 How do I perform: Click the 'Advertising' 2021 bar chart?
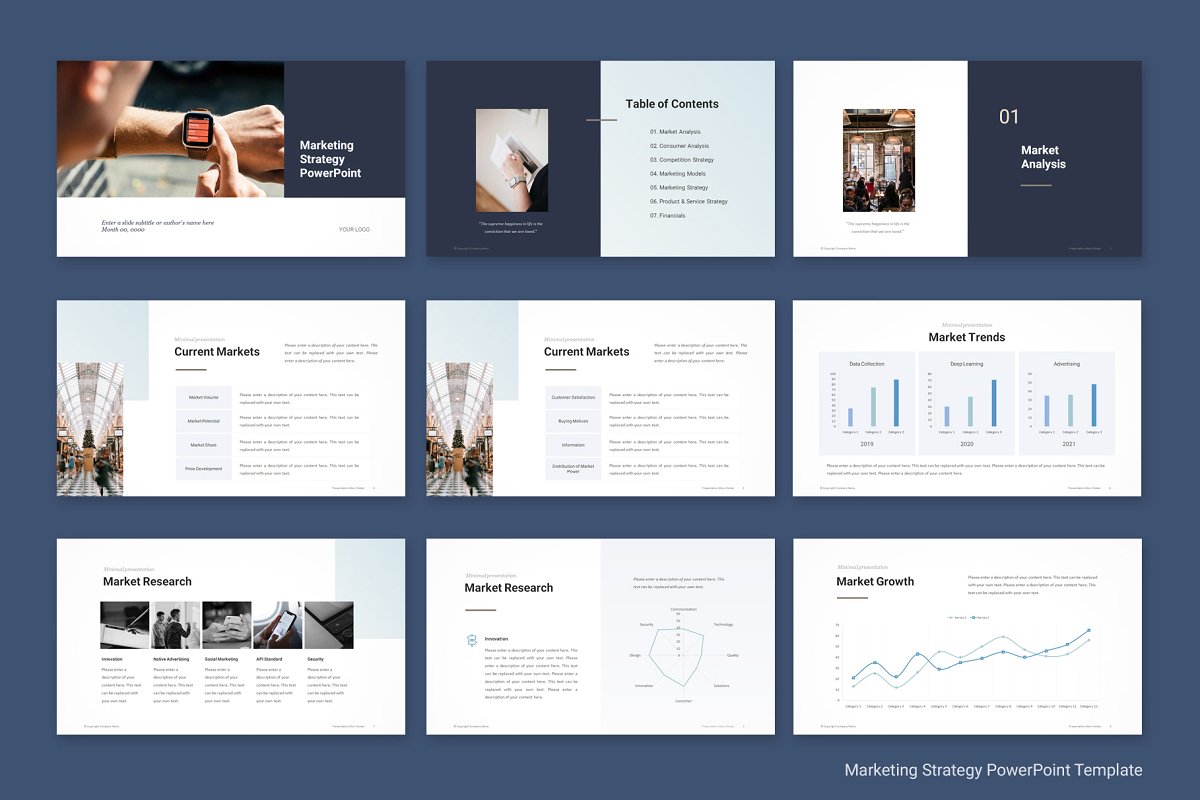[1066, 402]
